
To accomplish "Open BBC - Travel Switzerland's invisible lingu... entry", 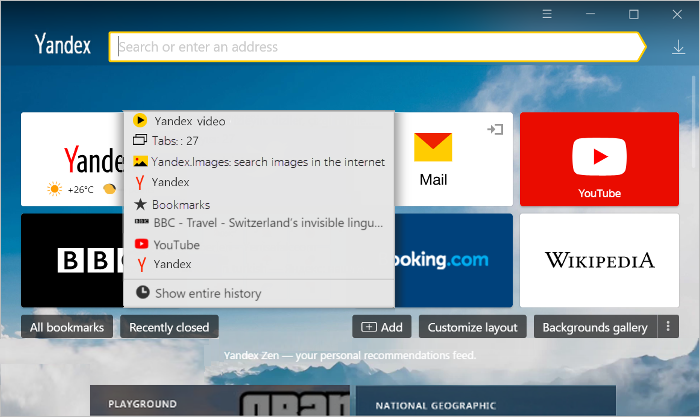I will [259, 222].
